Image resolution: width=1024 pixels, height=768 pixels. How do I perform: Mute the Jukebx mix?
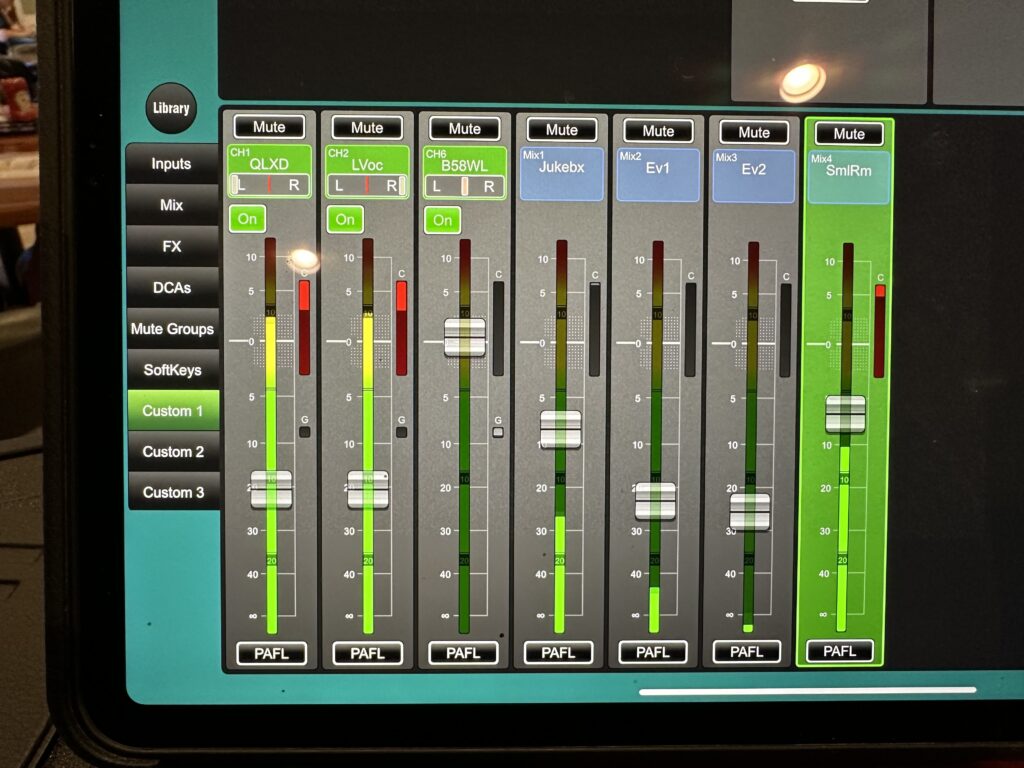pos(561,129)
